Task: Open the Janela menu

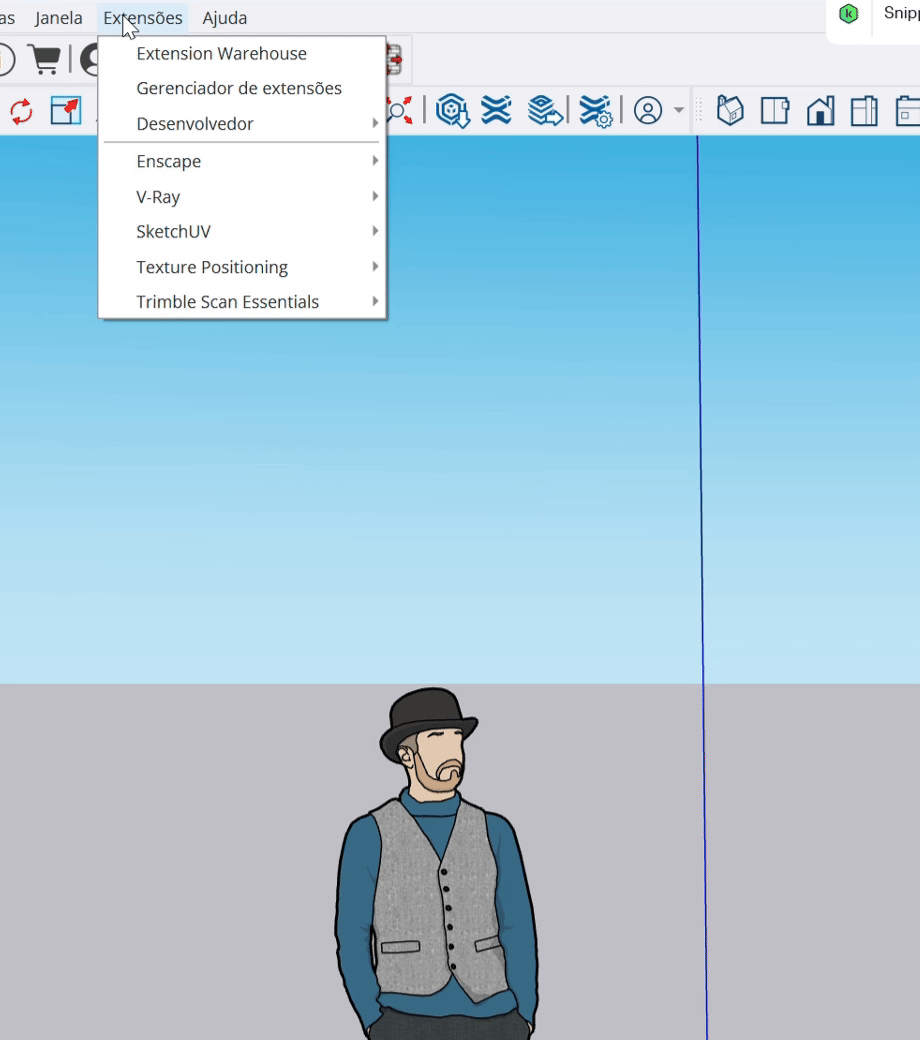Action: coord(58,18)
